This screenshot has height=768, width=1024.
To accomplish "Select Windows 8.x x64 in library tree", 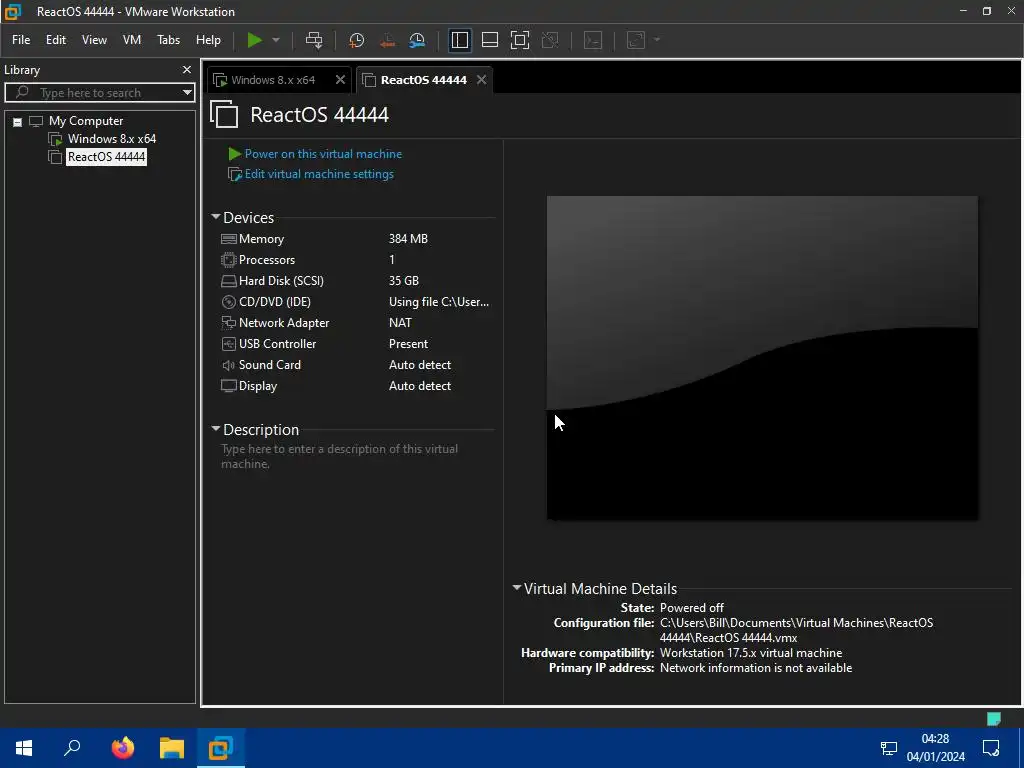I will [112, 139].
